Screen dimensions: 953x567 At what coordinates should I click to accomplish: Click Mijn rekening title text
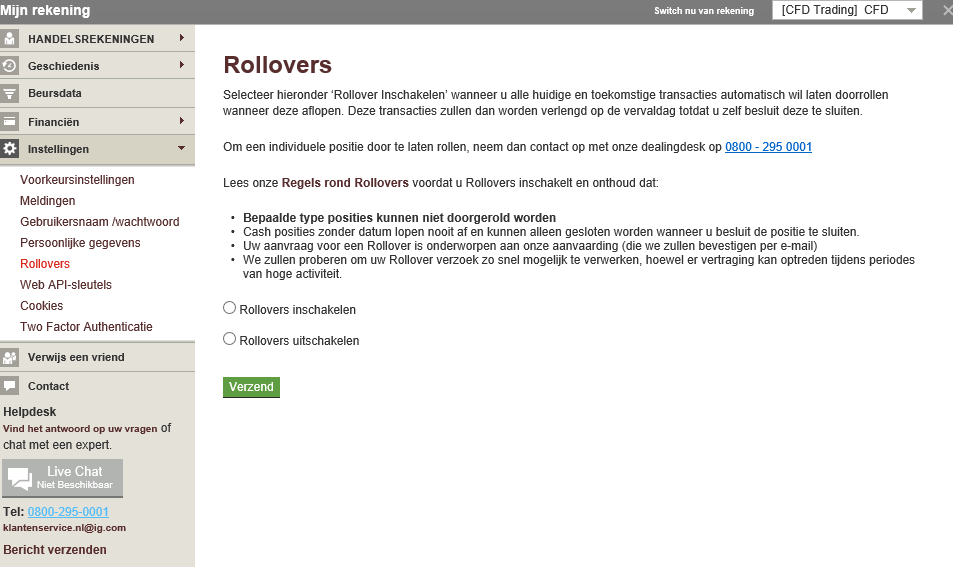pos(45,10)
